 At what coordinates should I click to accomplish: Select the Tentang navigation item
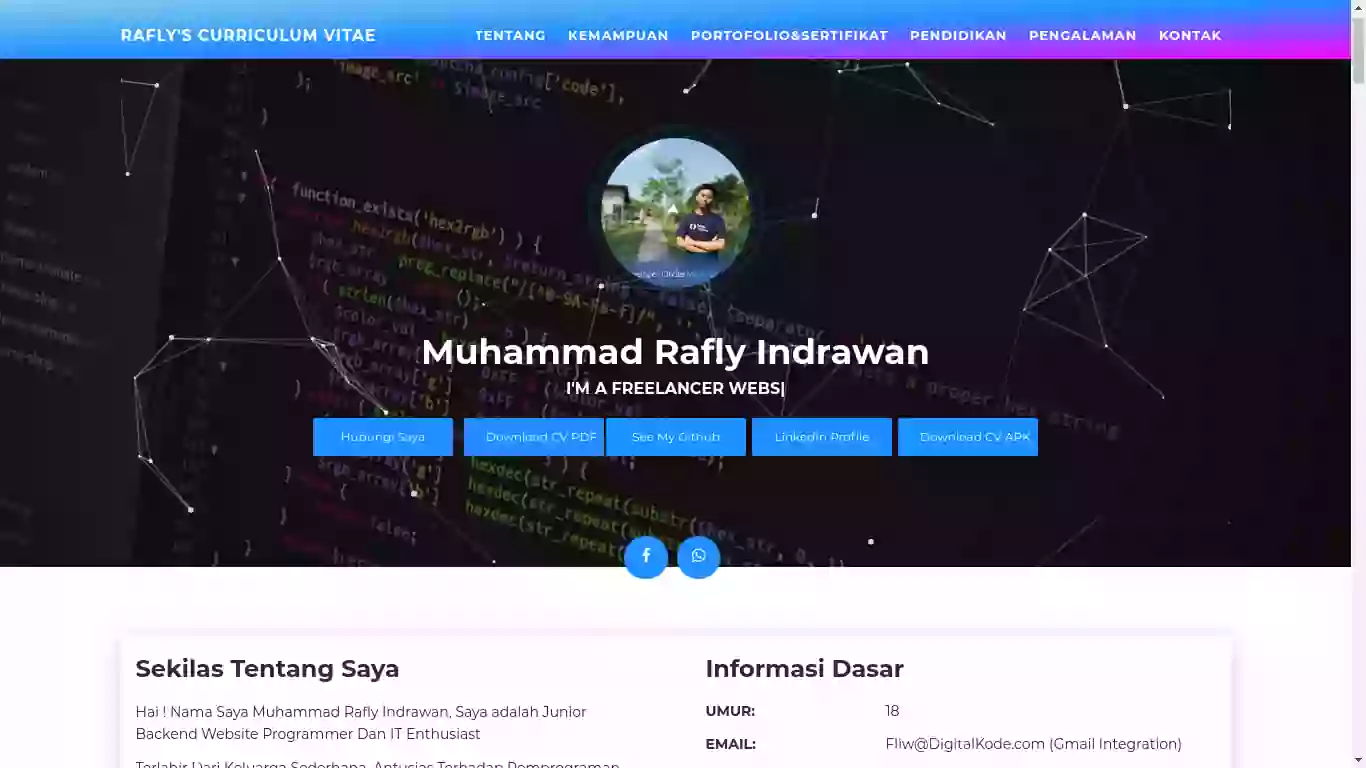point(510,35)
